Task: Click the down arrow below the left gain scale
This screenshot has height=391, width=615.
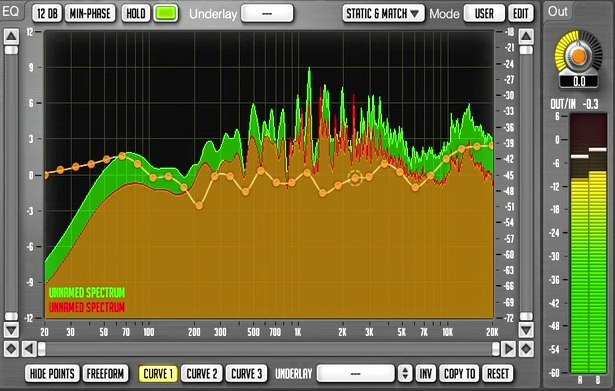Action: click(x=11, y=330)
